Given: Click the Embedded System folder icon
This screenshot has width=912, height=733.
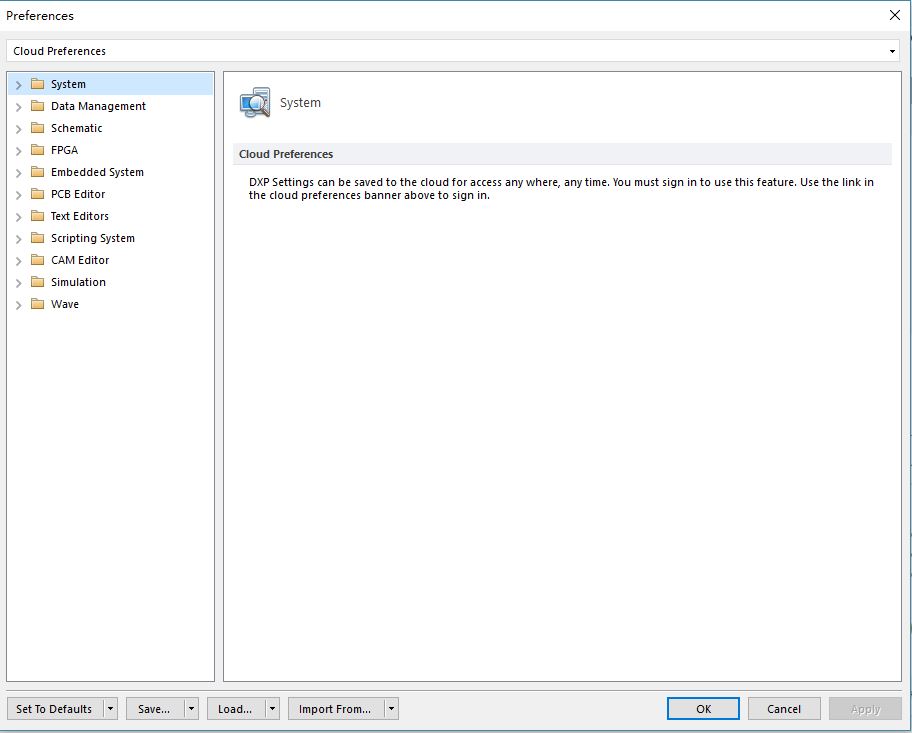Looking at the screenshot, I should (38, 172).
